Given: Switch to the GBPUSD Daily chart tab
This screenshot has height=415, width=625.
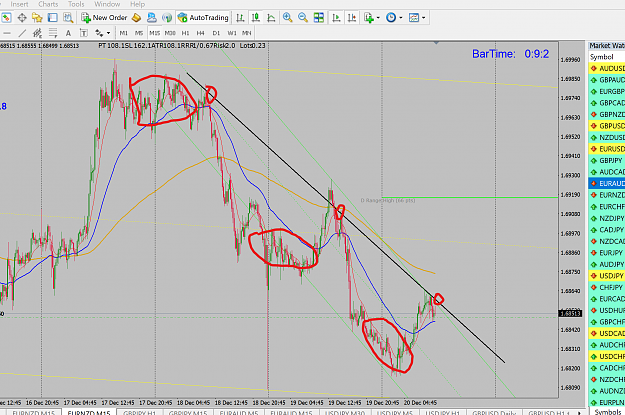Looking at the screenshot, I should pos(494,412).
